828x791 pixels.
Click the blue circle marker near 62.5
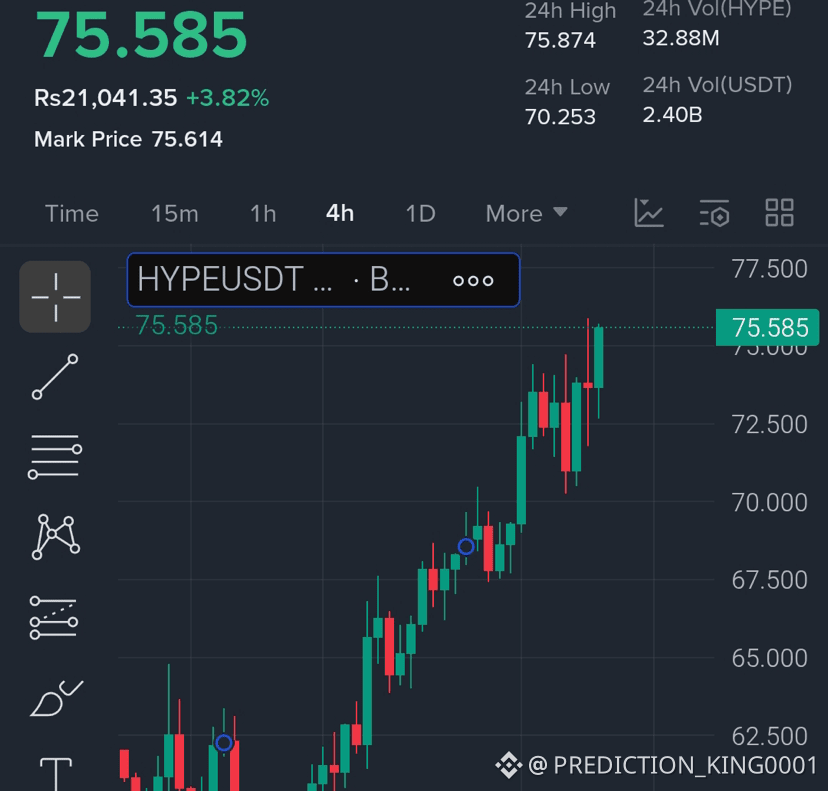[224, 743]
